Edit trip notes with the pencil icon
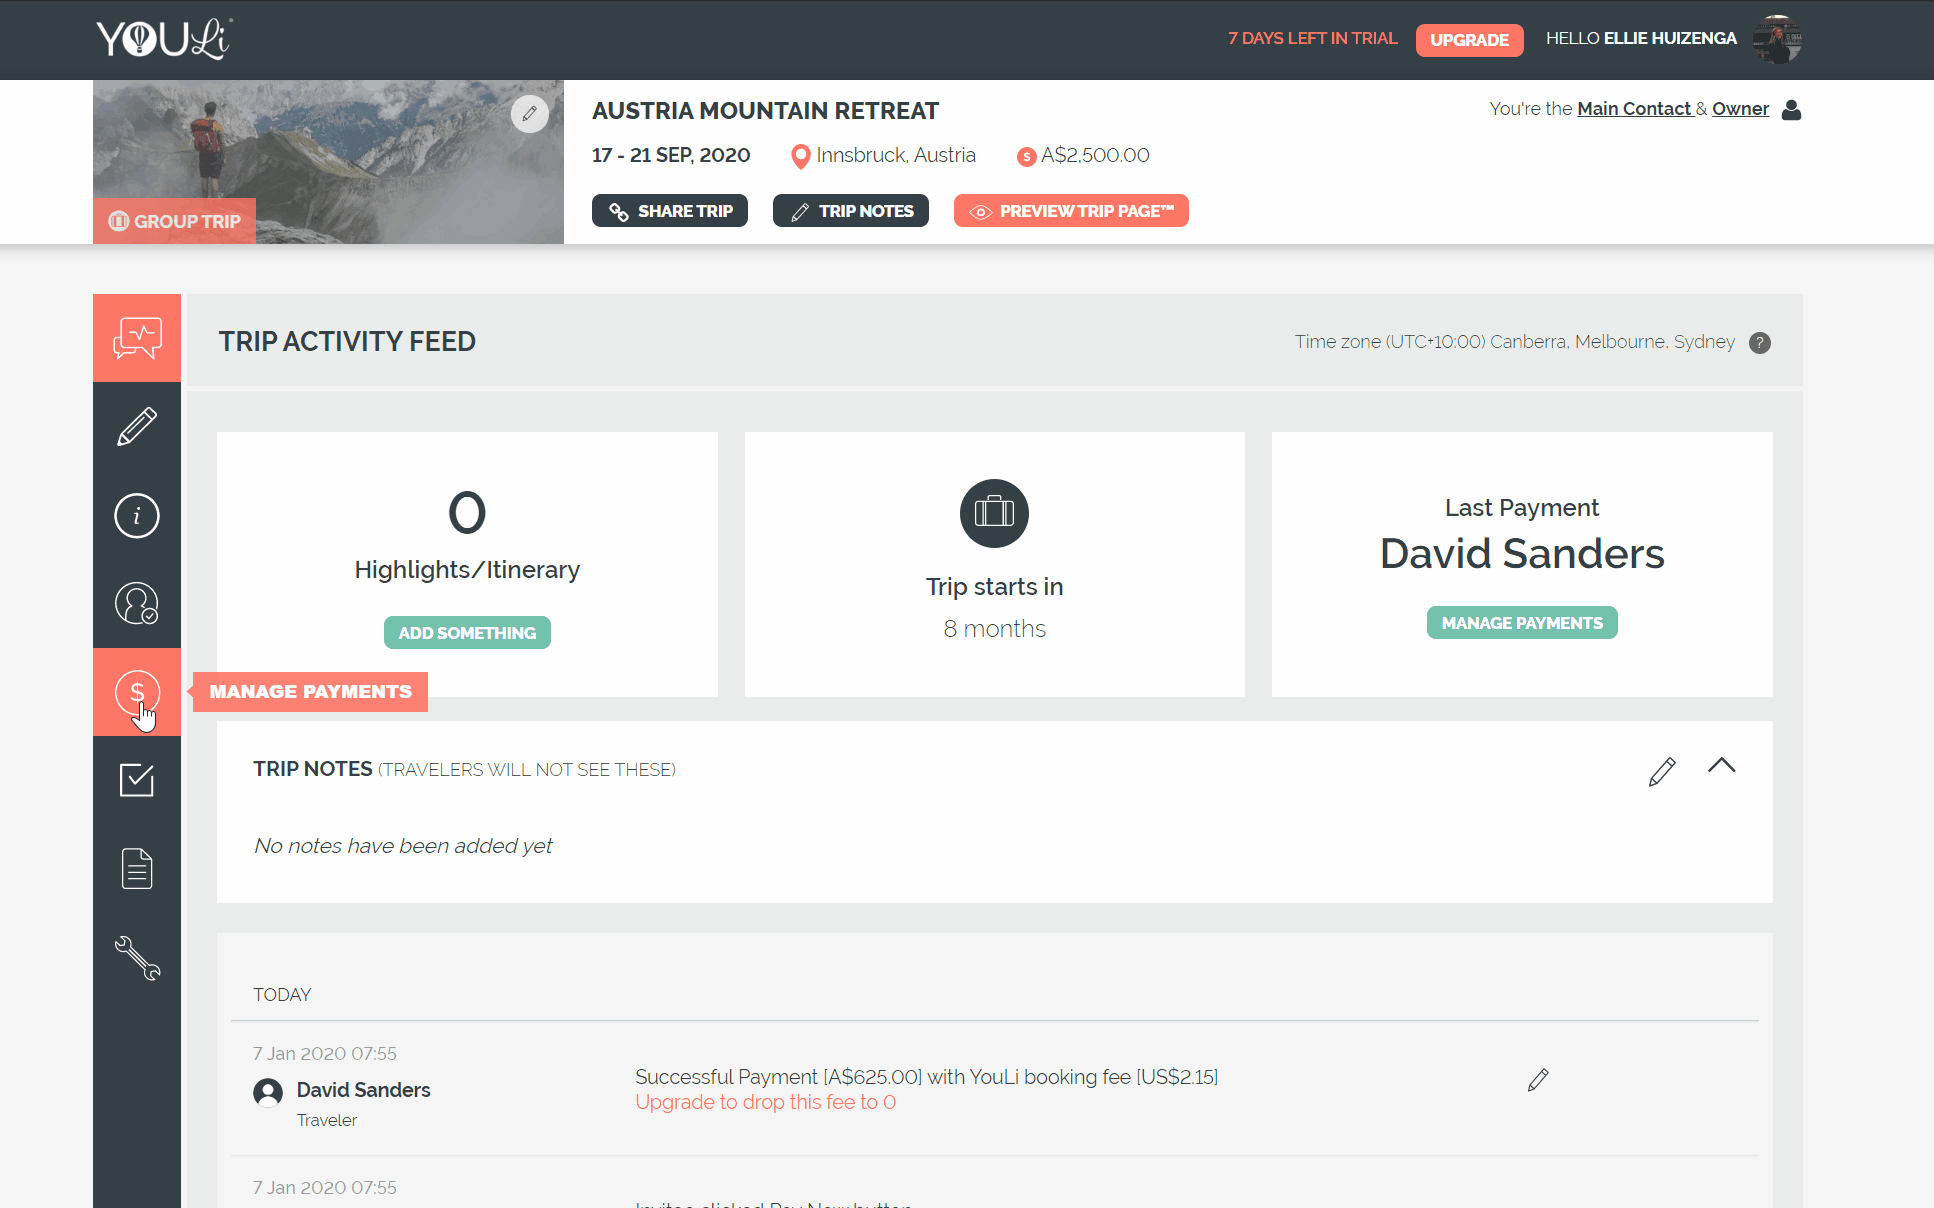This screenshot has width=1934, height=1208. tap(1662, 771)
